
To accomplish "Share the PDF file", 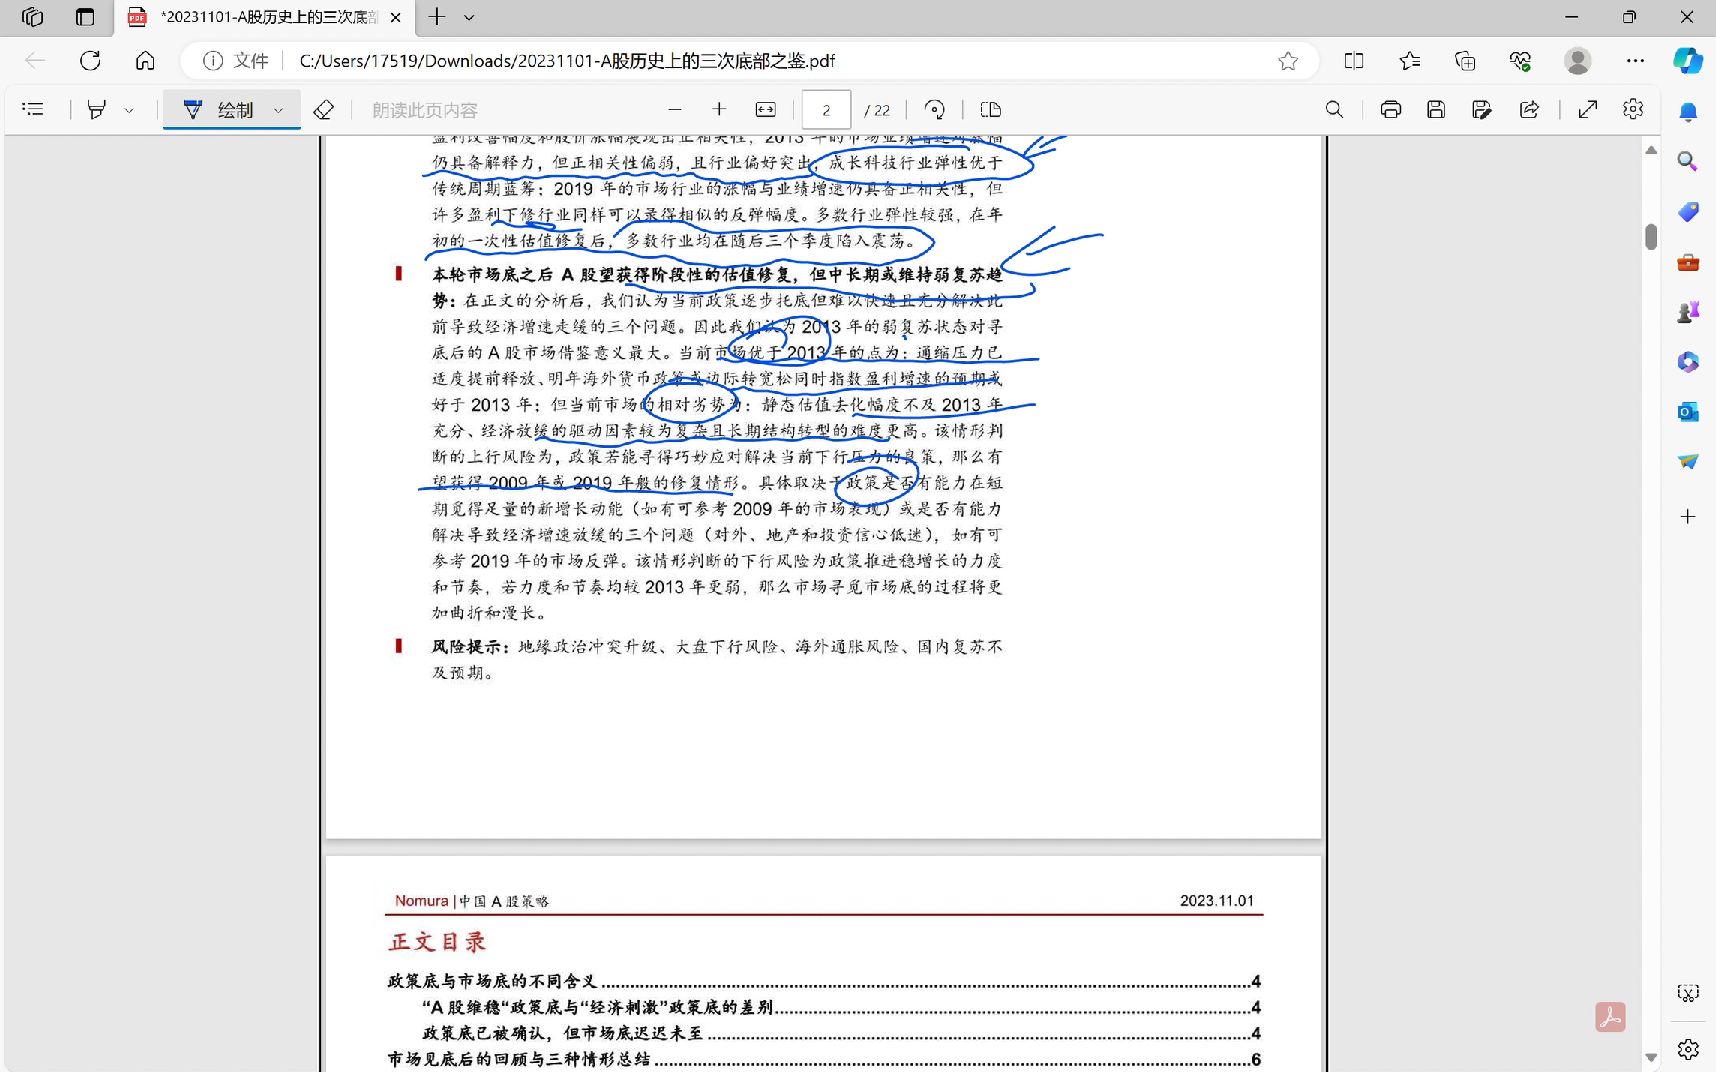I will click(x=1529, y=110).
